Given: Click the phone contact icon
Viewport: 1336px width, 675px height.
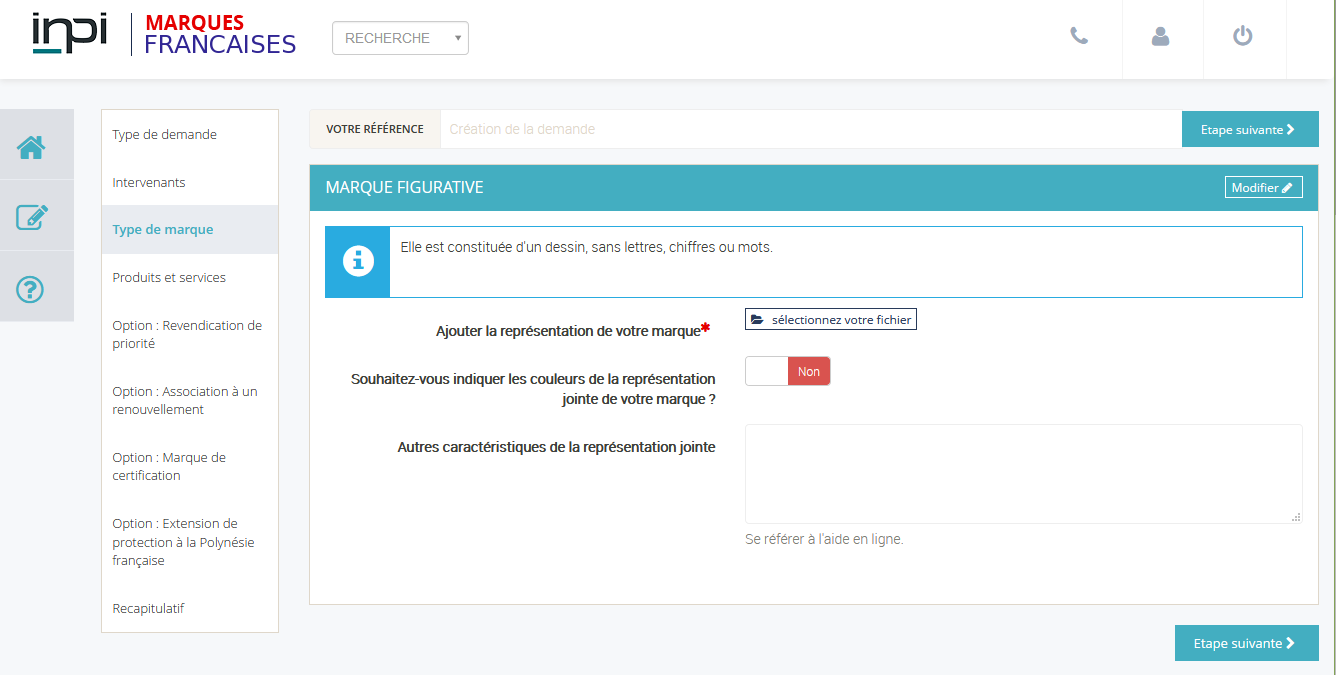Looking at the screenshot, I should tap(1079, 36).
